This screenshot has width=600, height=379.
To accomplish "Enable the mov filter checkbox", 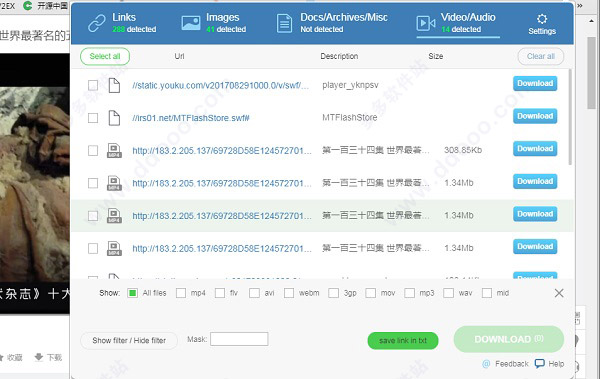I will (x=370, y=293).
